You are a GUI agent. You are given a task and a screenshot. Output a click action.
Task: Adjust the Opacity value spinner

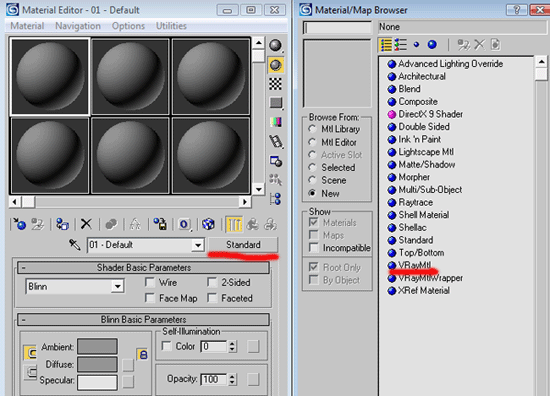point(232,379)
